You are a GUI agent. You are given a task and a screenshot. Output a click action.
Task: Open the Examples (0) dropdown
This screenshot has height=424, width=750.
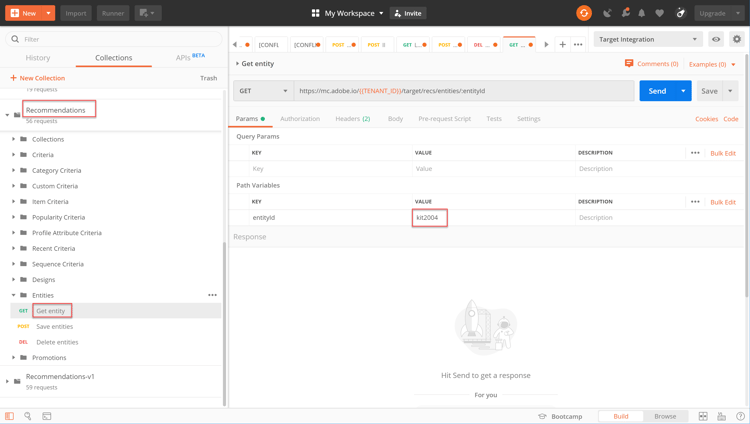(712, 64)
